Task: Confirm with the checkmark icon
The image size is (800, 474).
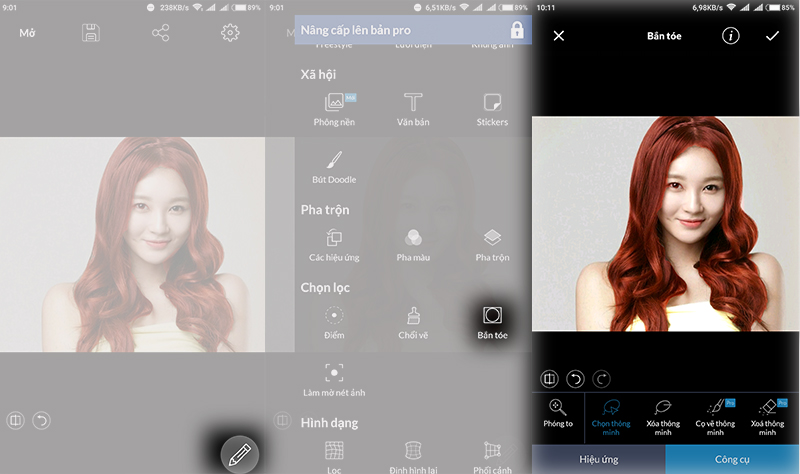Action: coord(772,36)
